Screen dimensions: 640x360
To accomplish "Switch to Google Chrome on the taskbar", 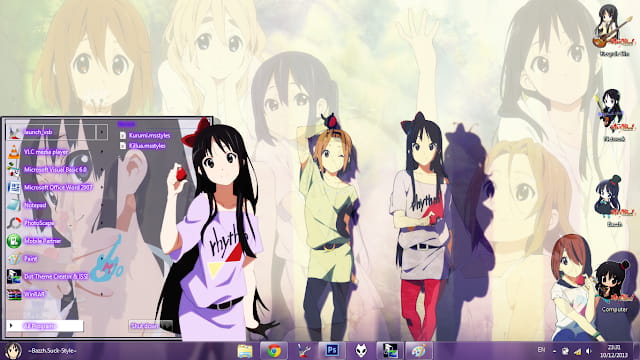I will coord(274,351).
